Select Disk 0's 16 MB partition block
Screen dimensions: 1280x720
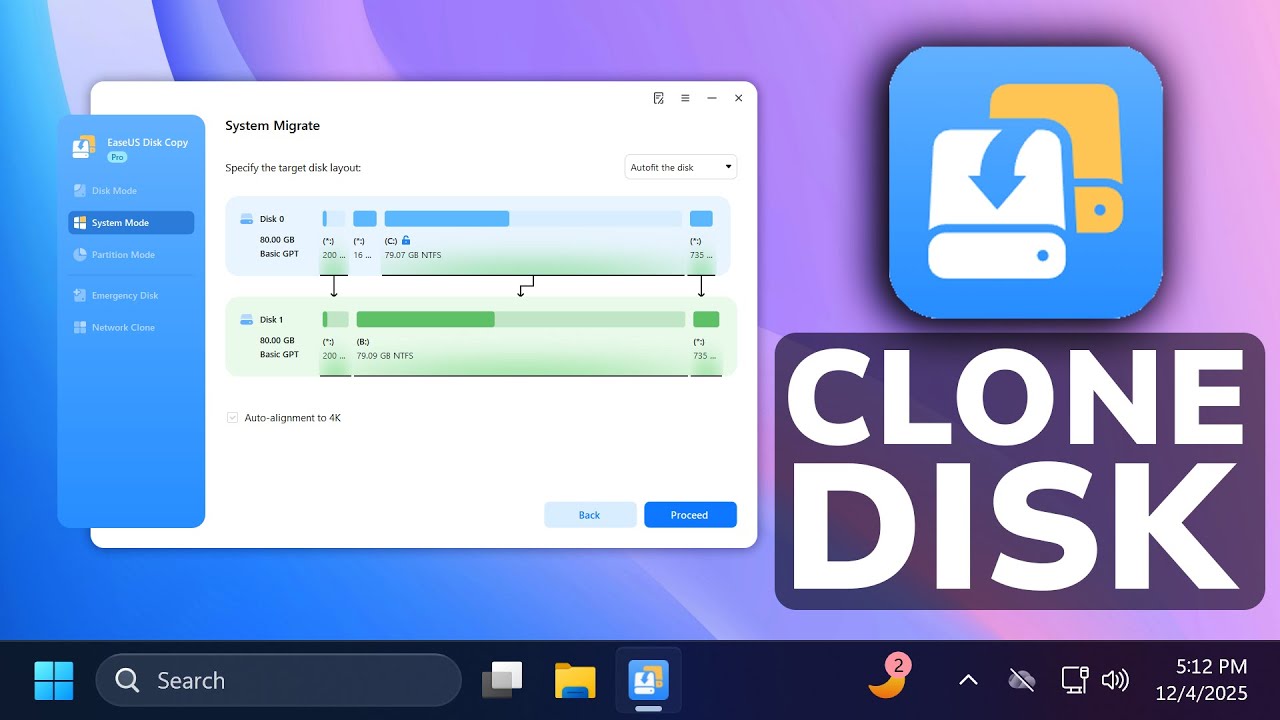coord(365,218)
